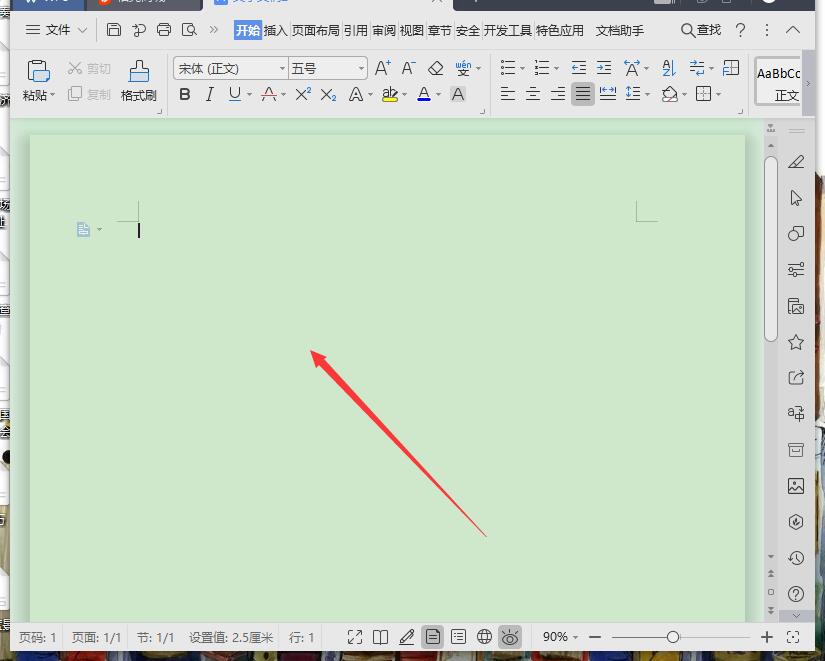
Task: Click the increase indent icon
Action: point(604,68)
